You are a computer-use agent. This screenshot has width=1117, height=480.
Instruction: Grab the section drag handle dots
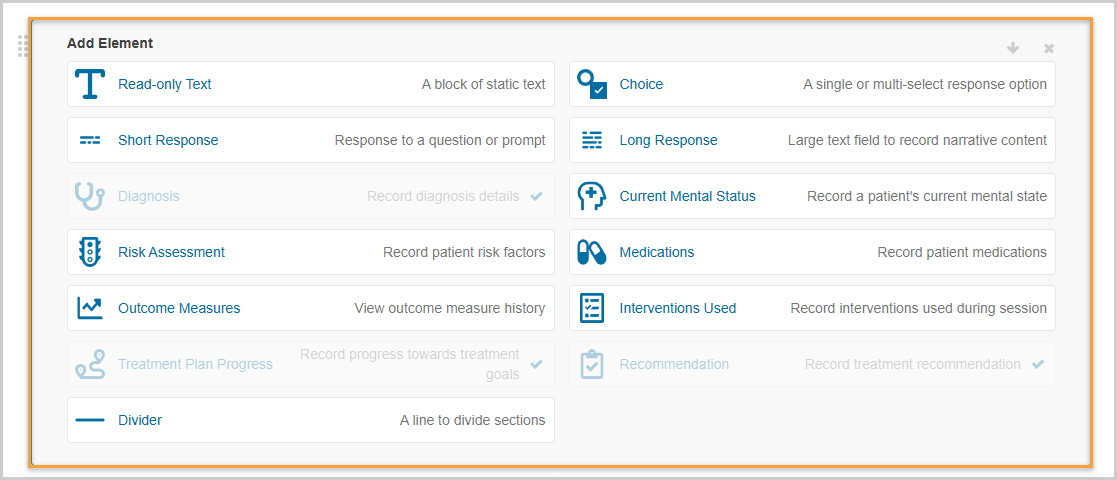pyautogui.click(x=23, y=46)
